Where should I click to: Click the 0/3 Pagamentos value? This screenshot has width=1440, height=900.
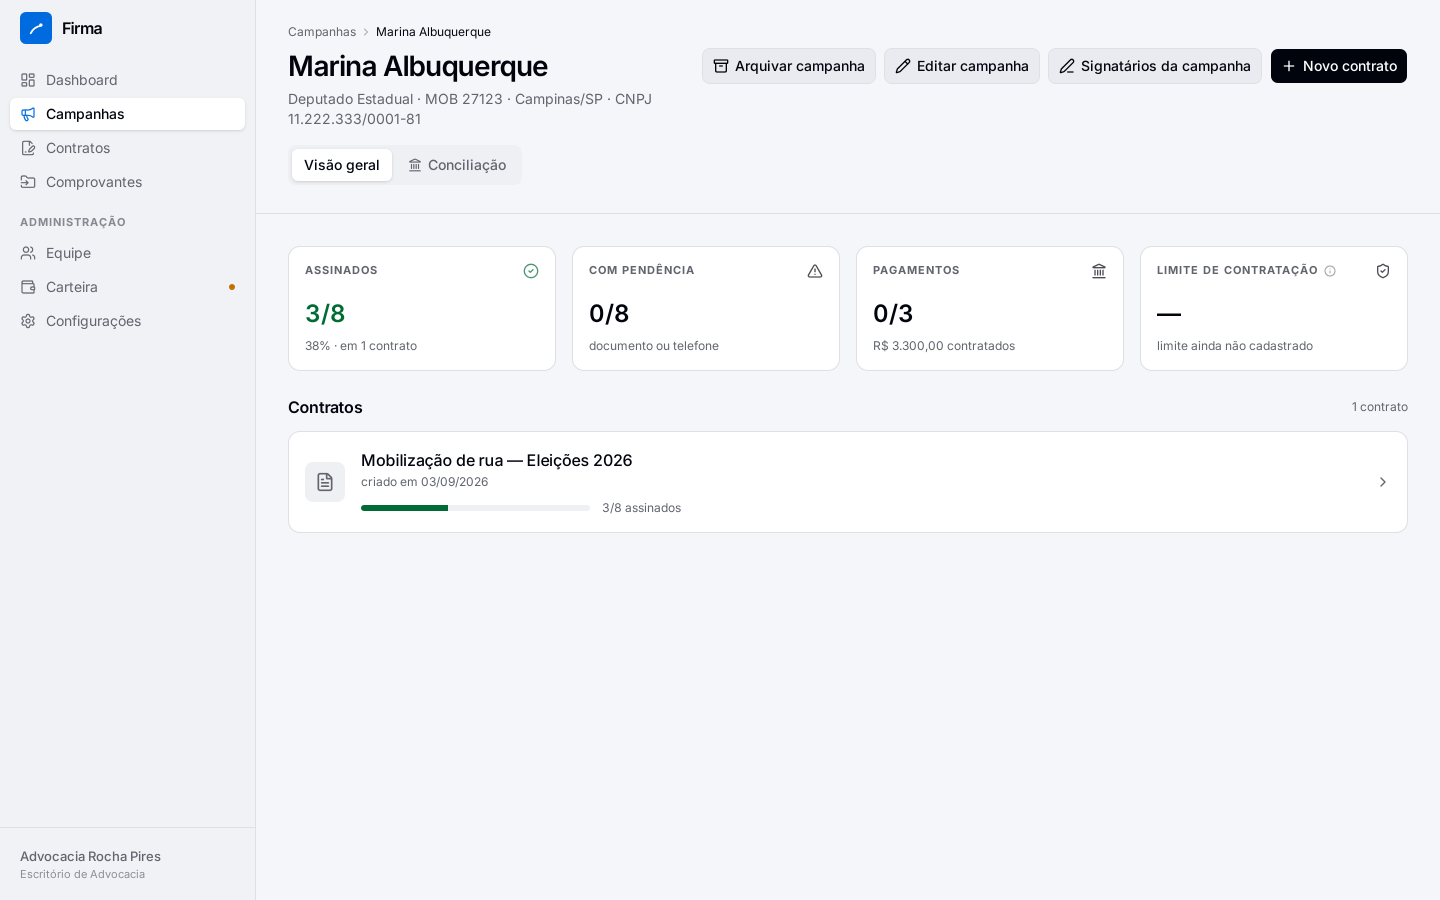point(893,314)
